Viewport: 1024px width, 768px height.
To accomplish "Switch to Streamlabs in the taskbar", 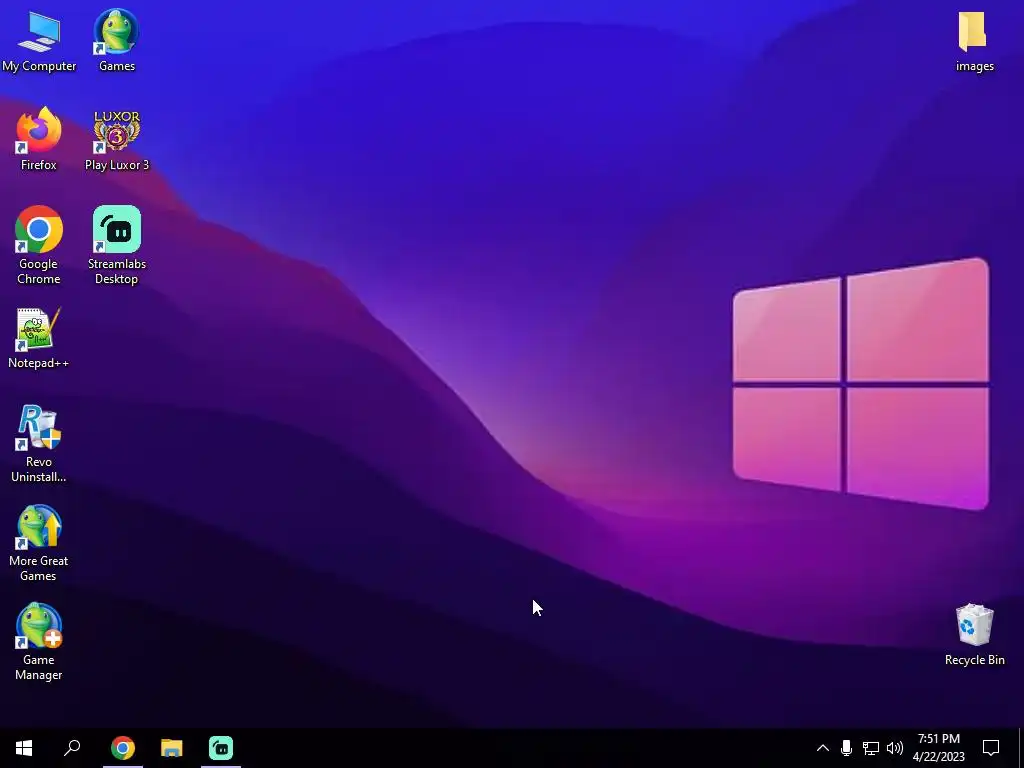I will pyautogui.click(x=221, y=748).
